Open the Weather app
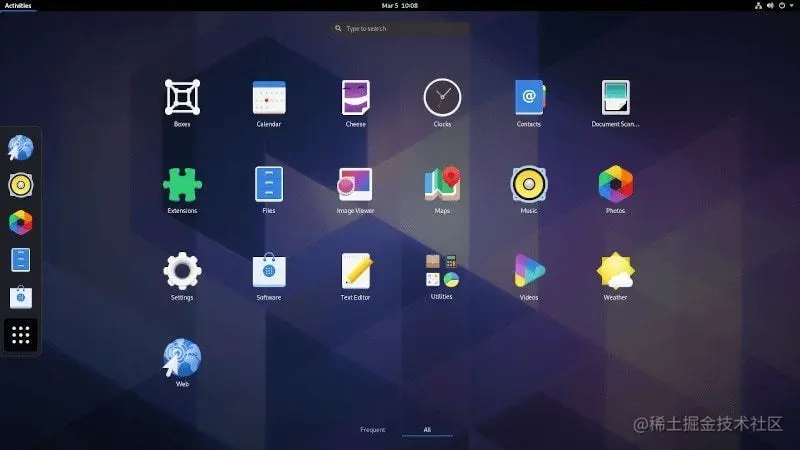This screenshot has height=450, width=800. click(615, 271)
